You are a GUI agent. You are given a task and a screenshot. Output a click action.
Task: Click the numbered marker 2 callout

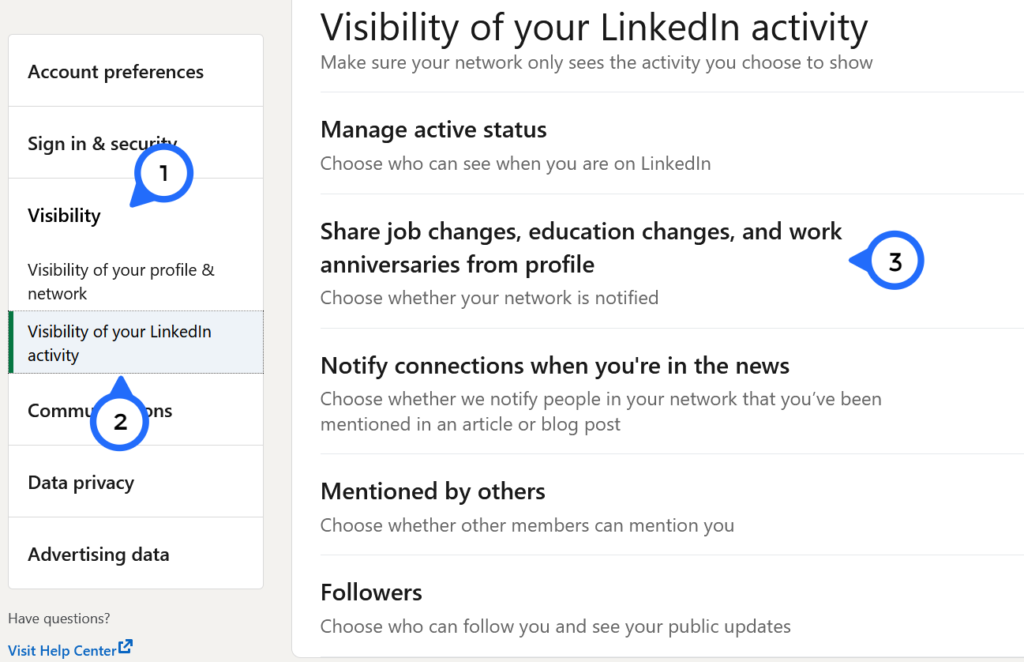coord(120,418)
